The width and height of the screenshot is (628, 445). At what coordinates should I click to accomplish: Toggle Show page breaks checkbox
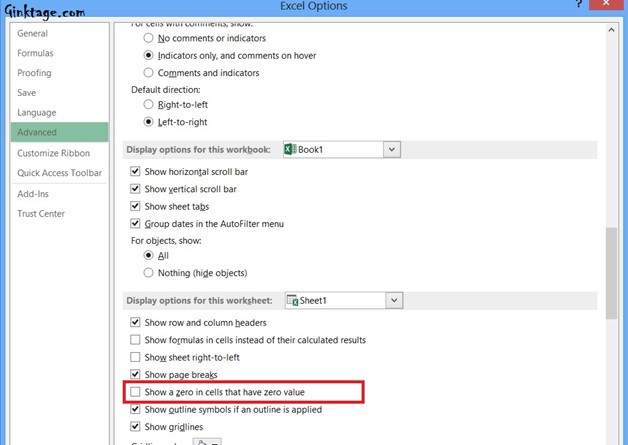point(135,375)
